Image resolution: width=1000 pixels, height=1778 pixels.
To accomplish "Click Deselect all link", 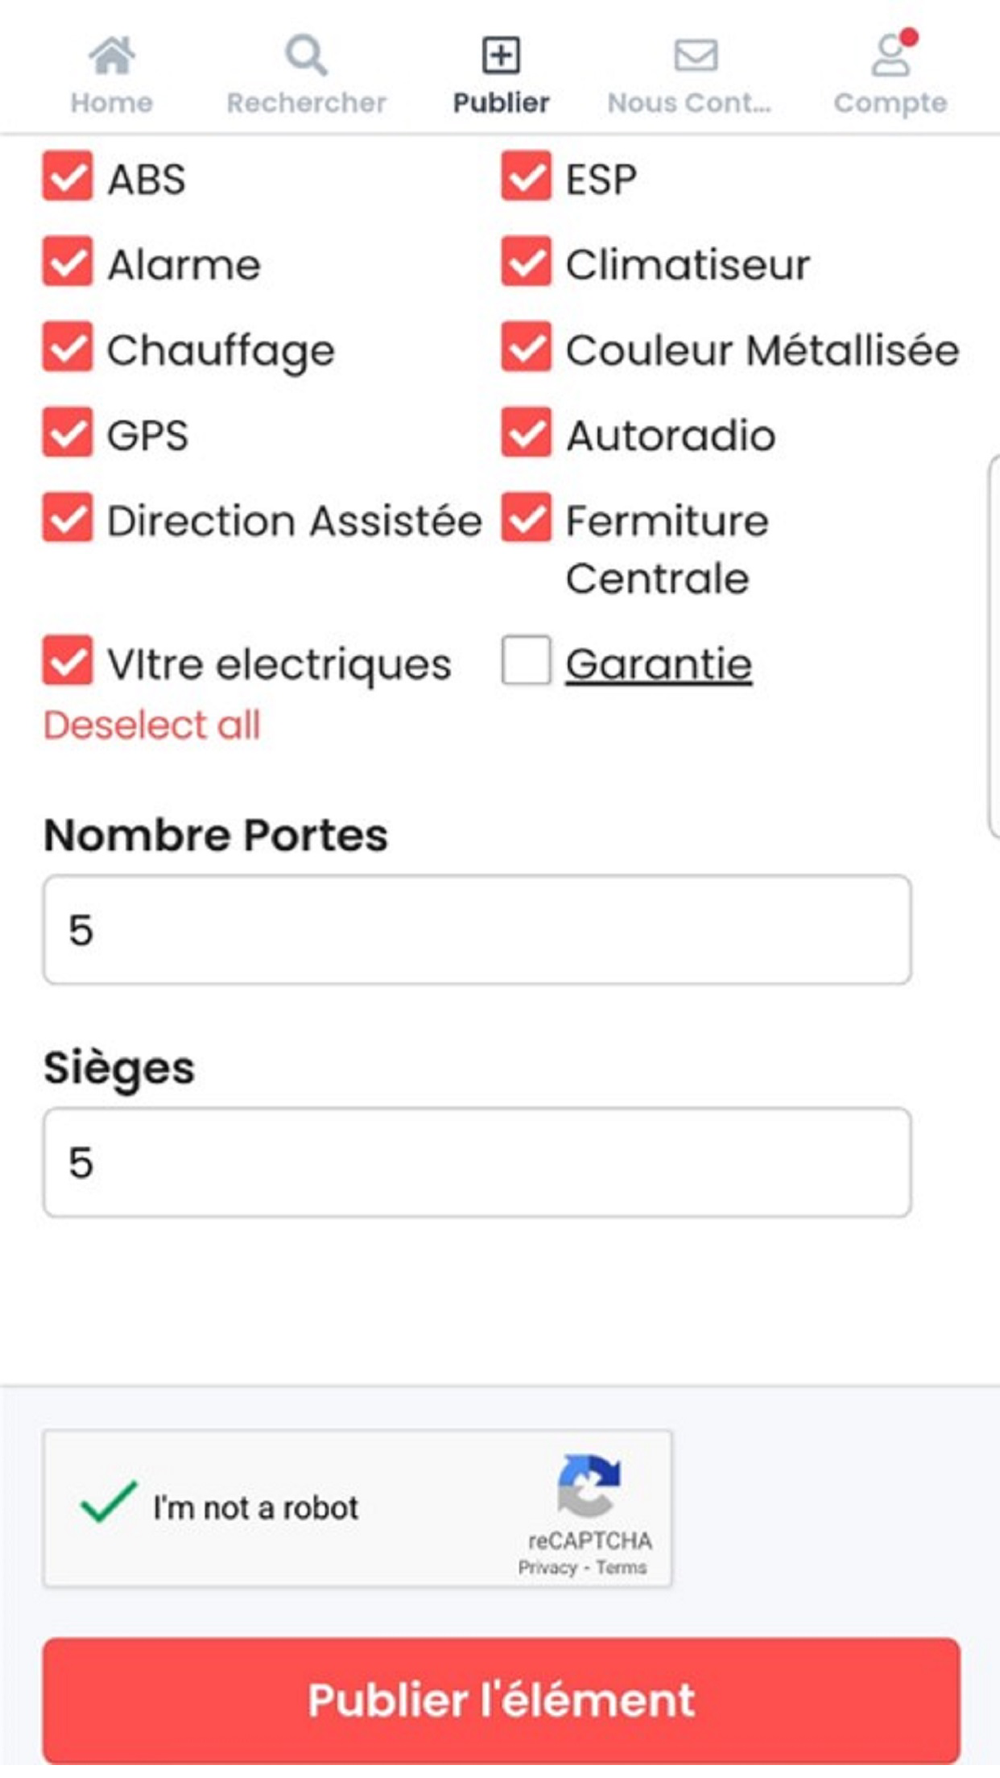I will pos(152,725).
